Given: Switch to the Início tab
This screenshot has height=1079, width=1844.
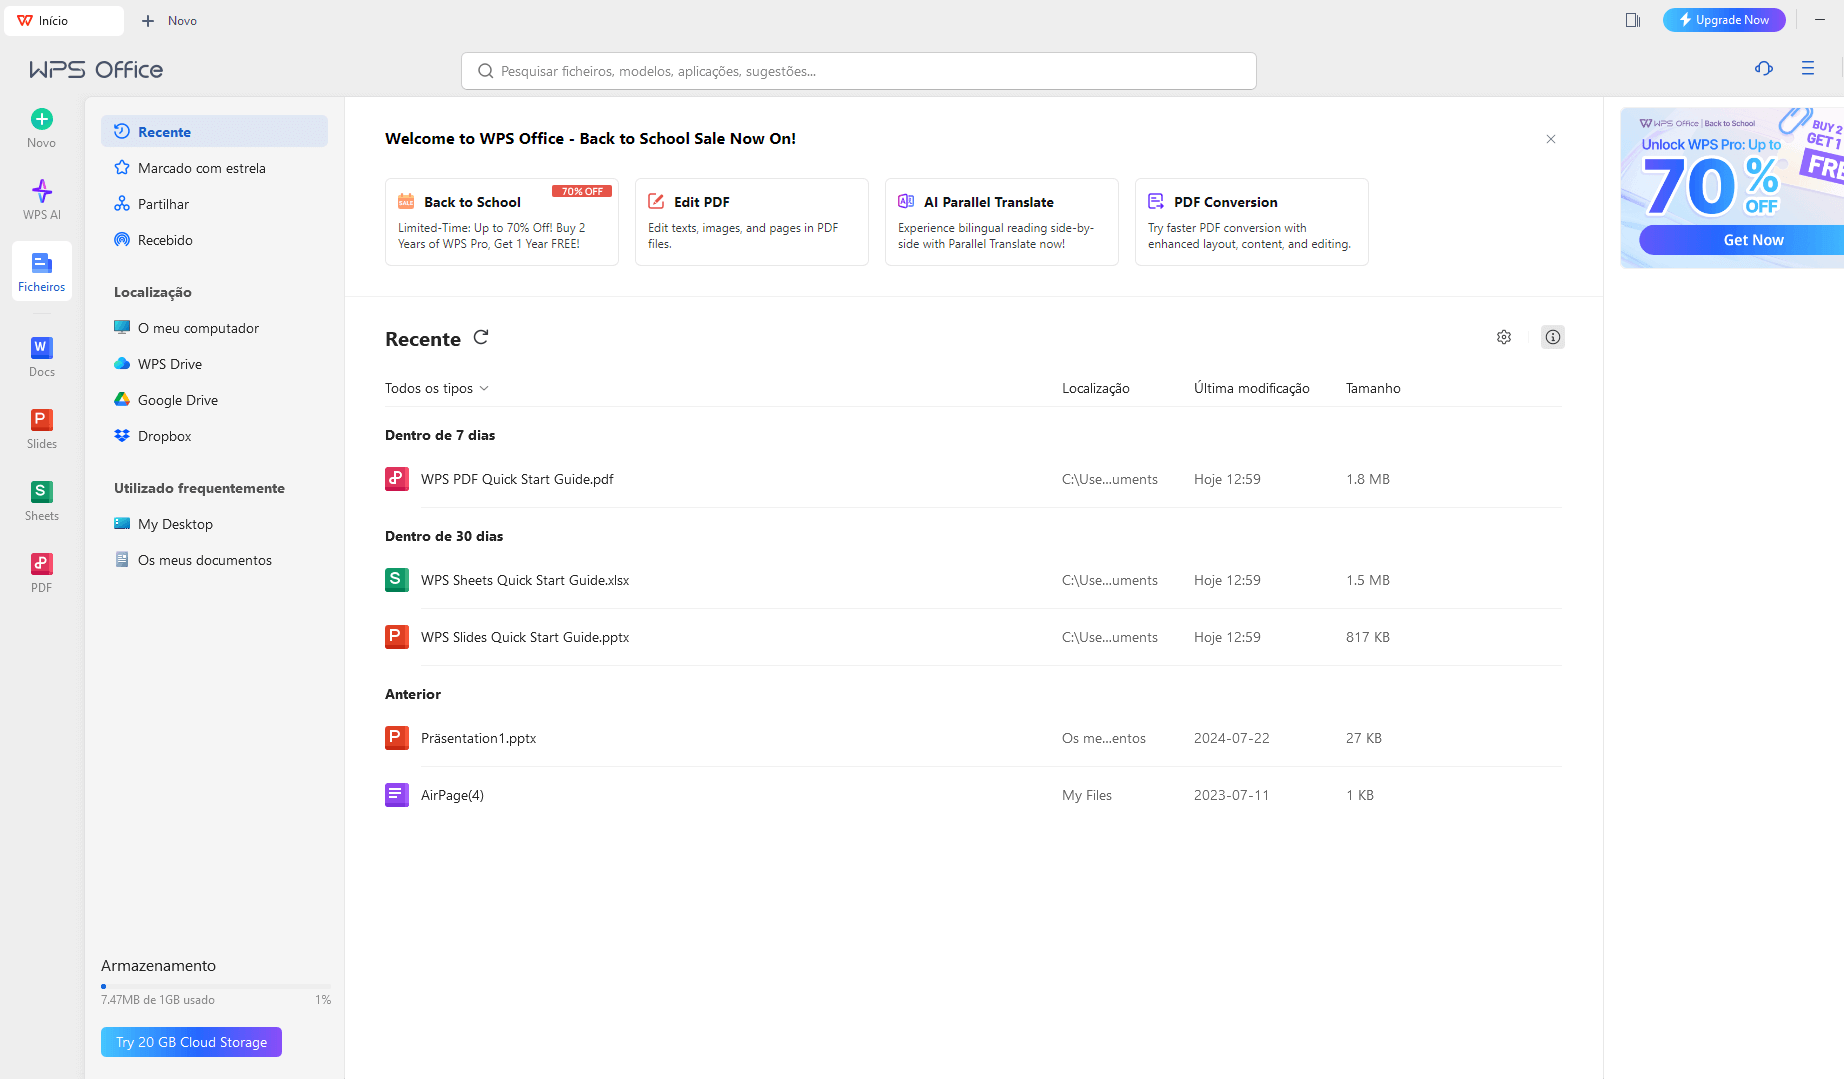Looking at the screenshot, I should (x=64, y=20).
